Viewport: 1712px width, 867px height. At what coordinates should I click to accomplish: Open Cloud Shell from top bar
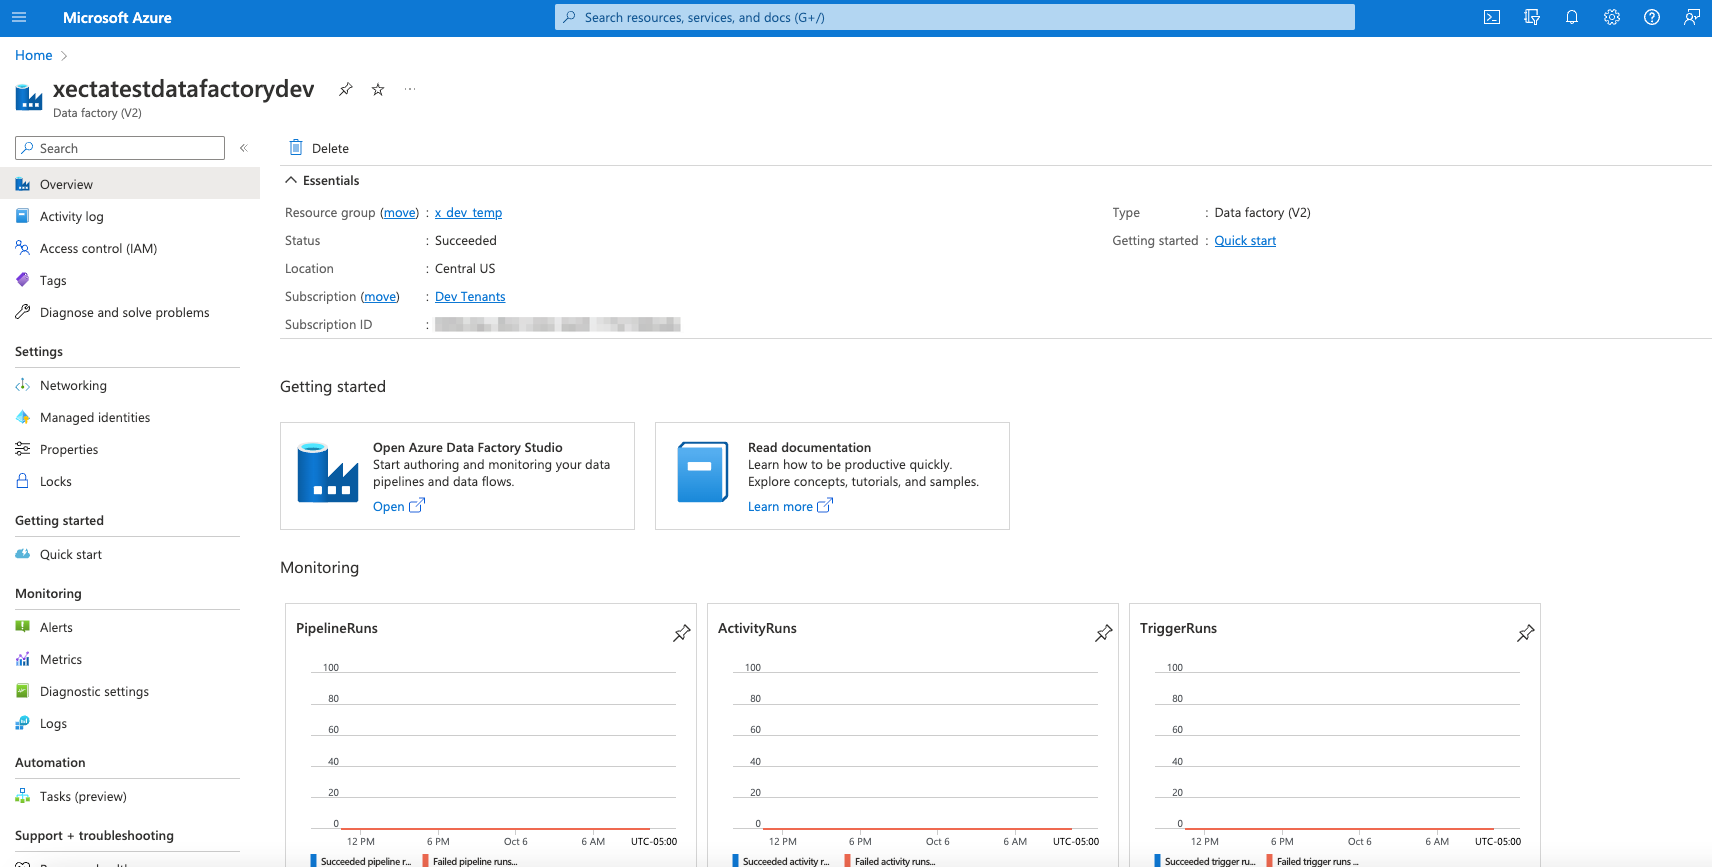pos(1492,17)
